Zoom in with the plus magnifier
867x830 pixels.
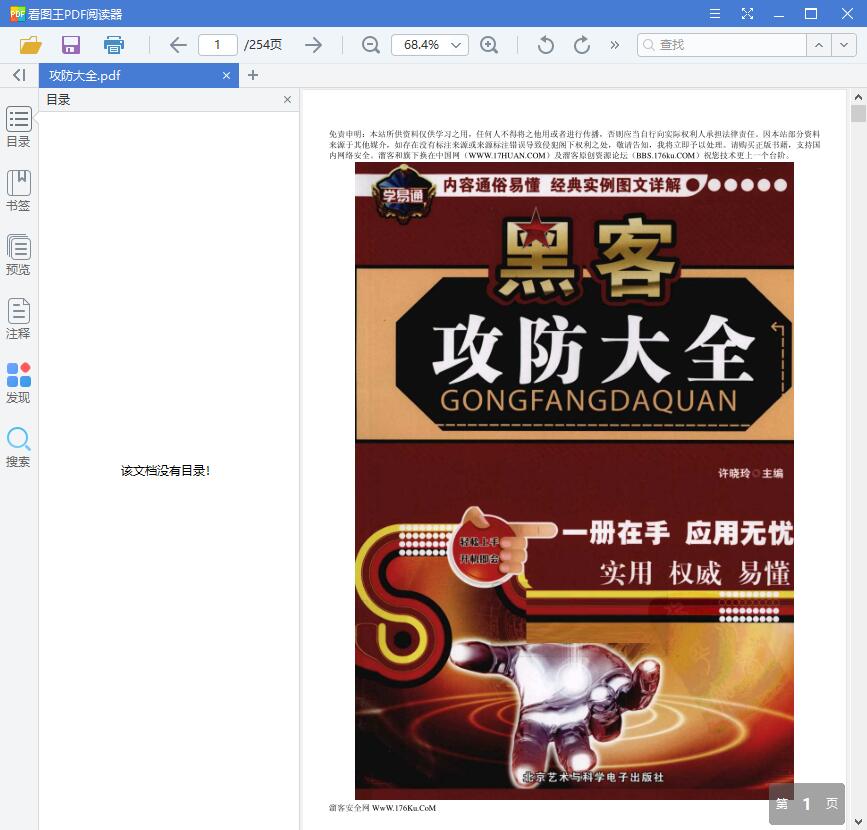click(x=489, y=45)
